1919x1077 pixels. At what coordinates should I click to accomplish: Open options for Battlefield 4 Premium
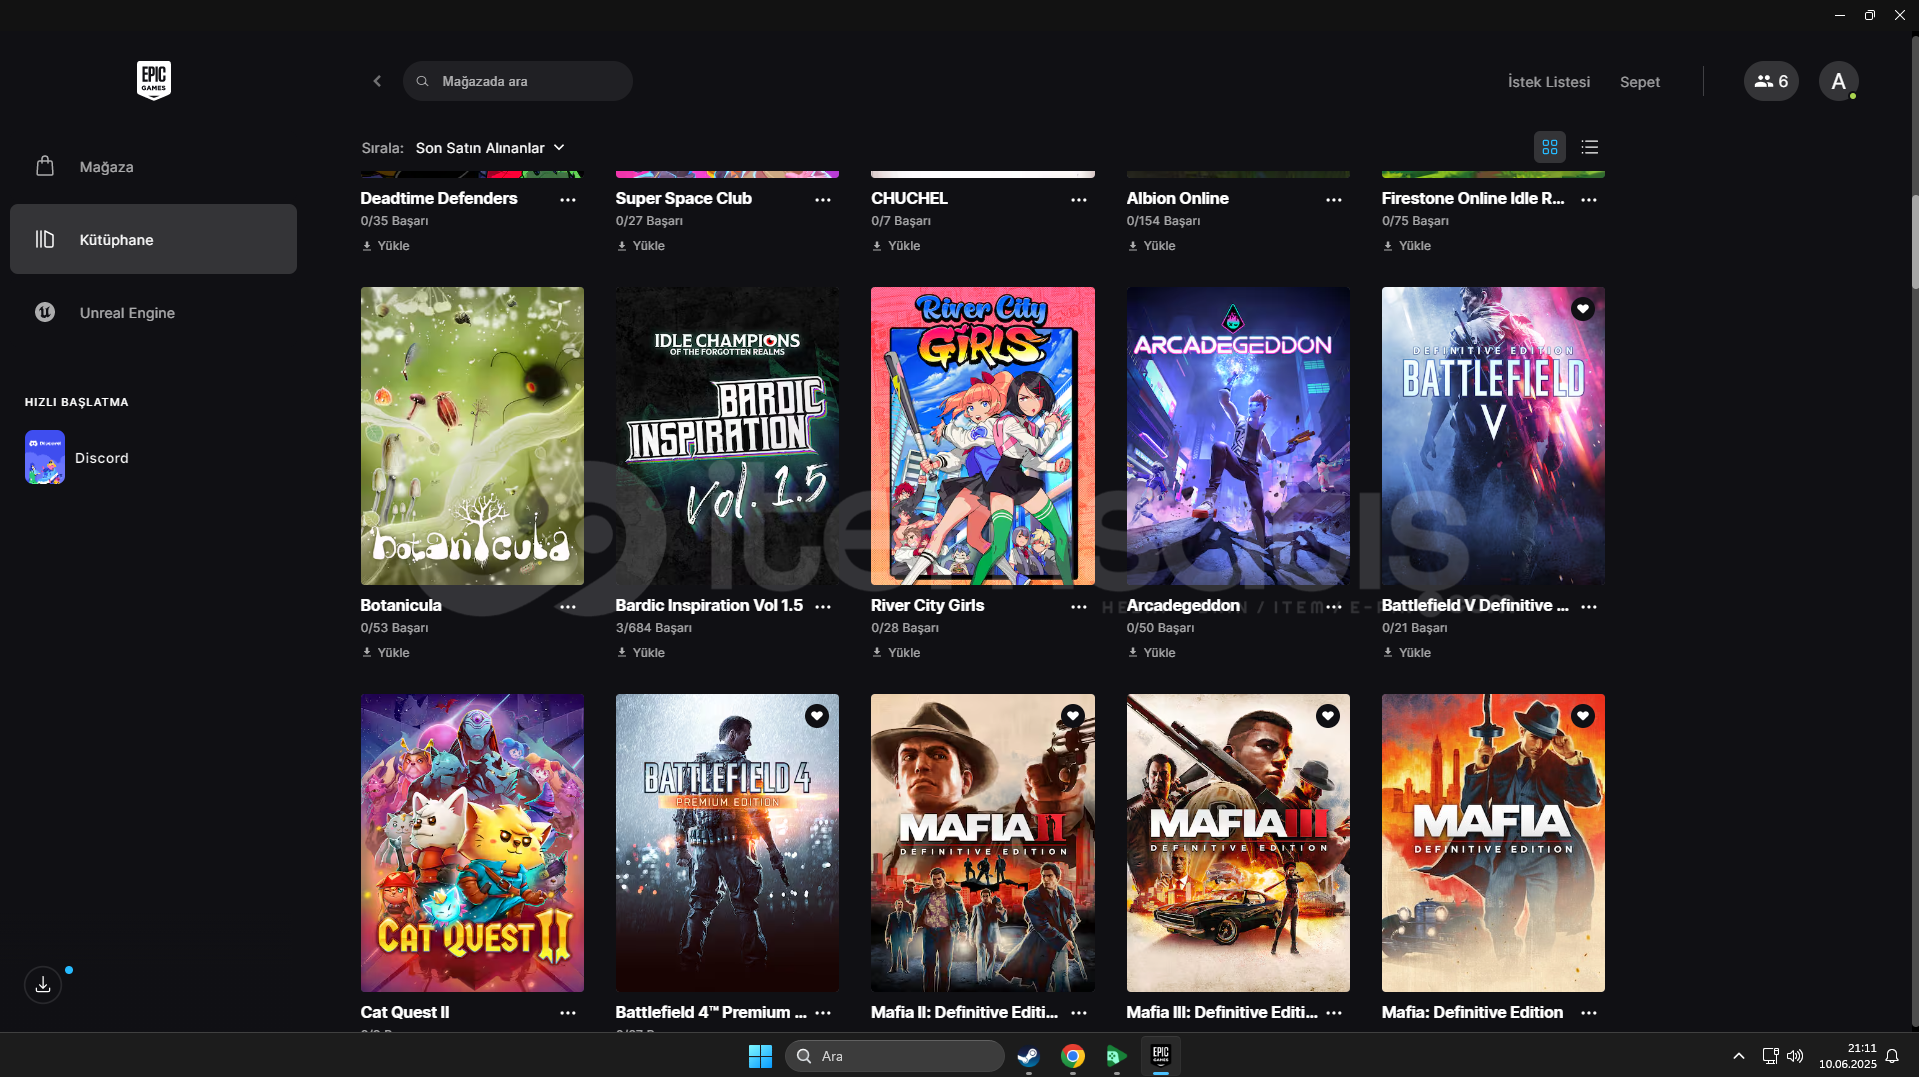click(823, 1013)
